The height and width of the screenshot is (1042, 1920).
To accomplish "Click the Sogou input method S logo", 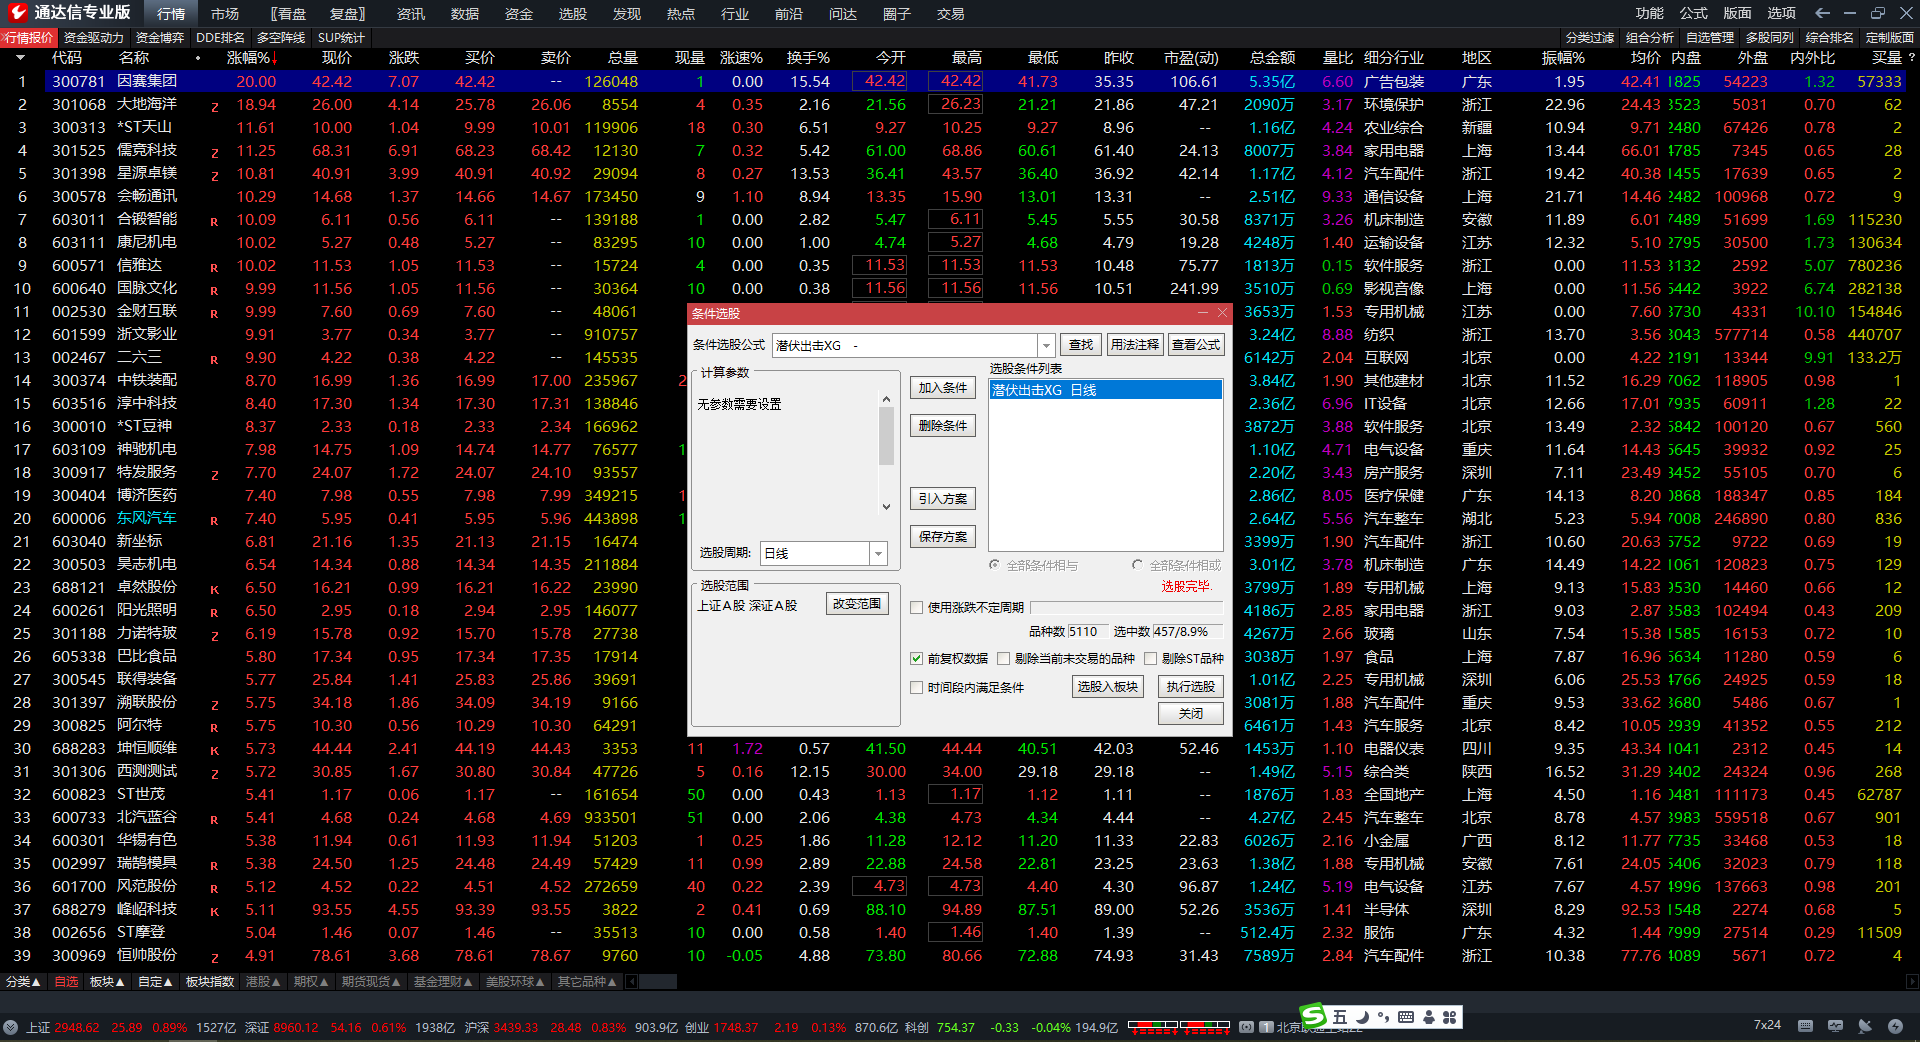I will tap(1313, 1016).
